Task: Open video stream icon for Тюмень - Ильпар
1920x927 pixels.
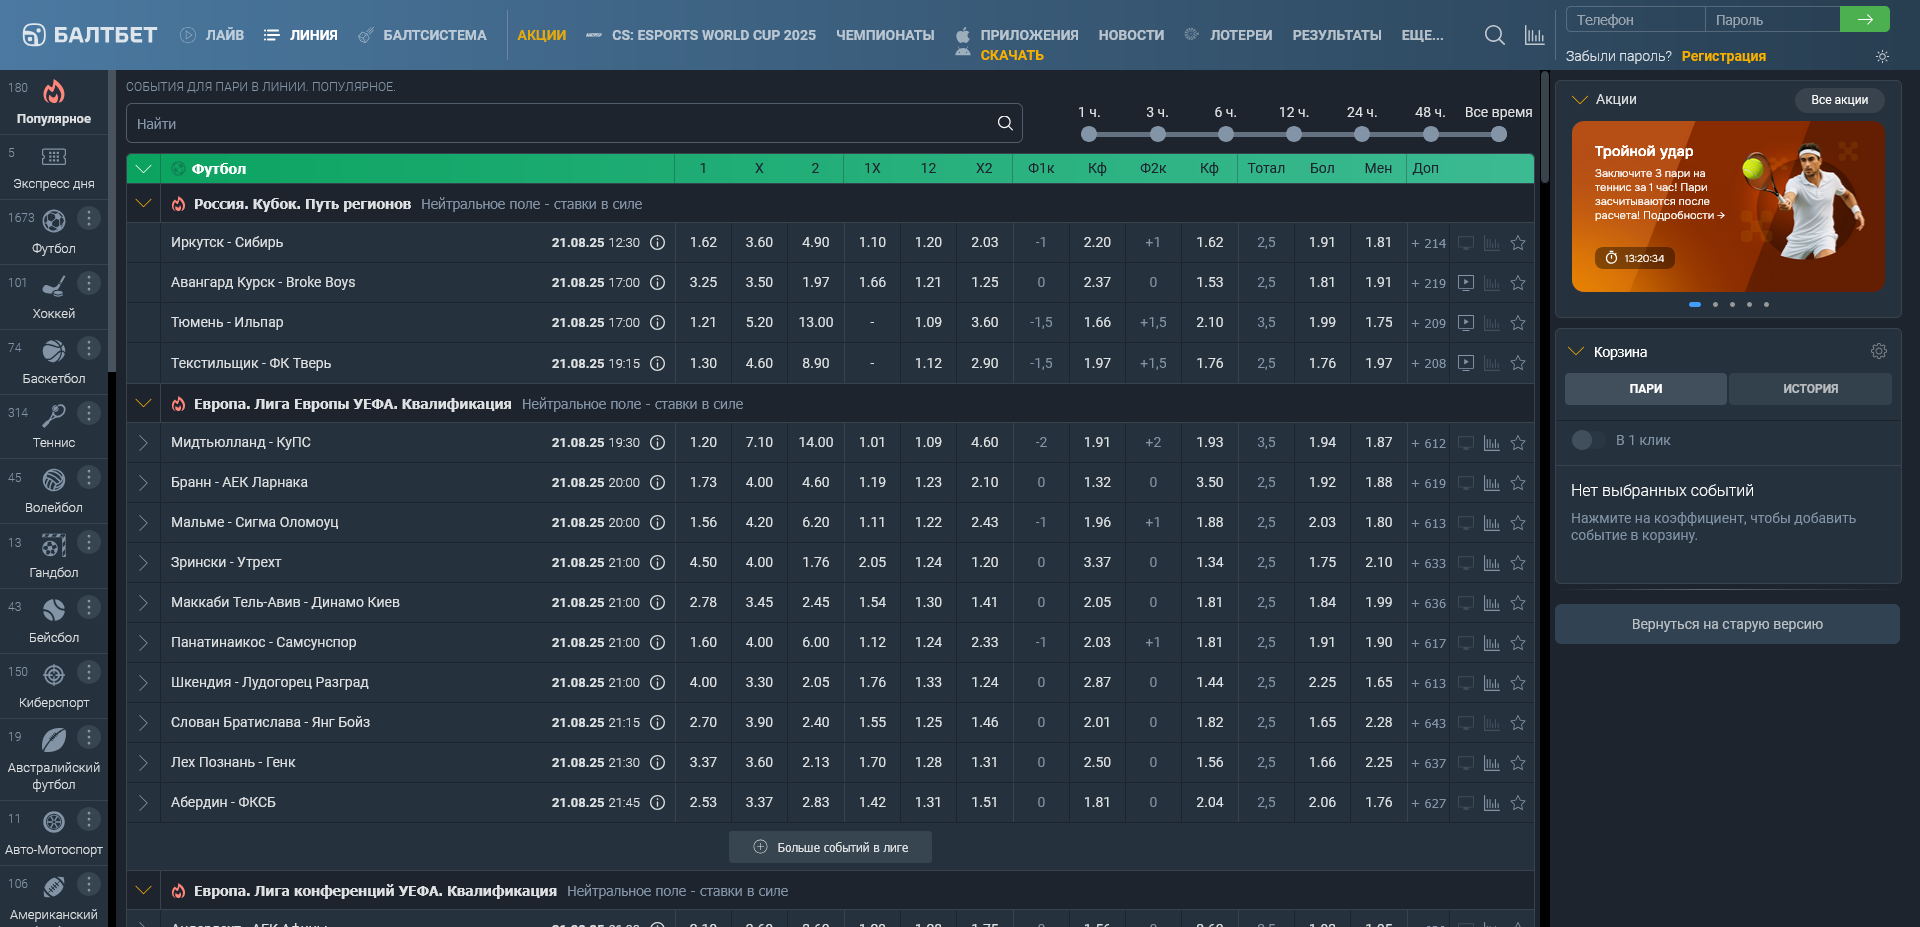Action: (x=1466, y=323)
